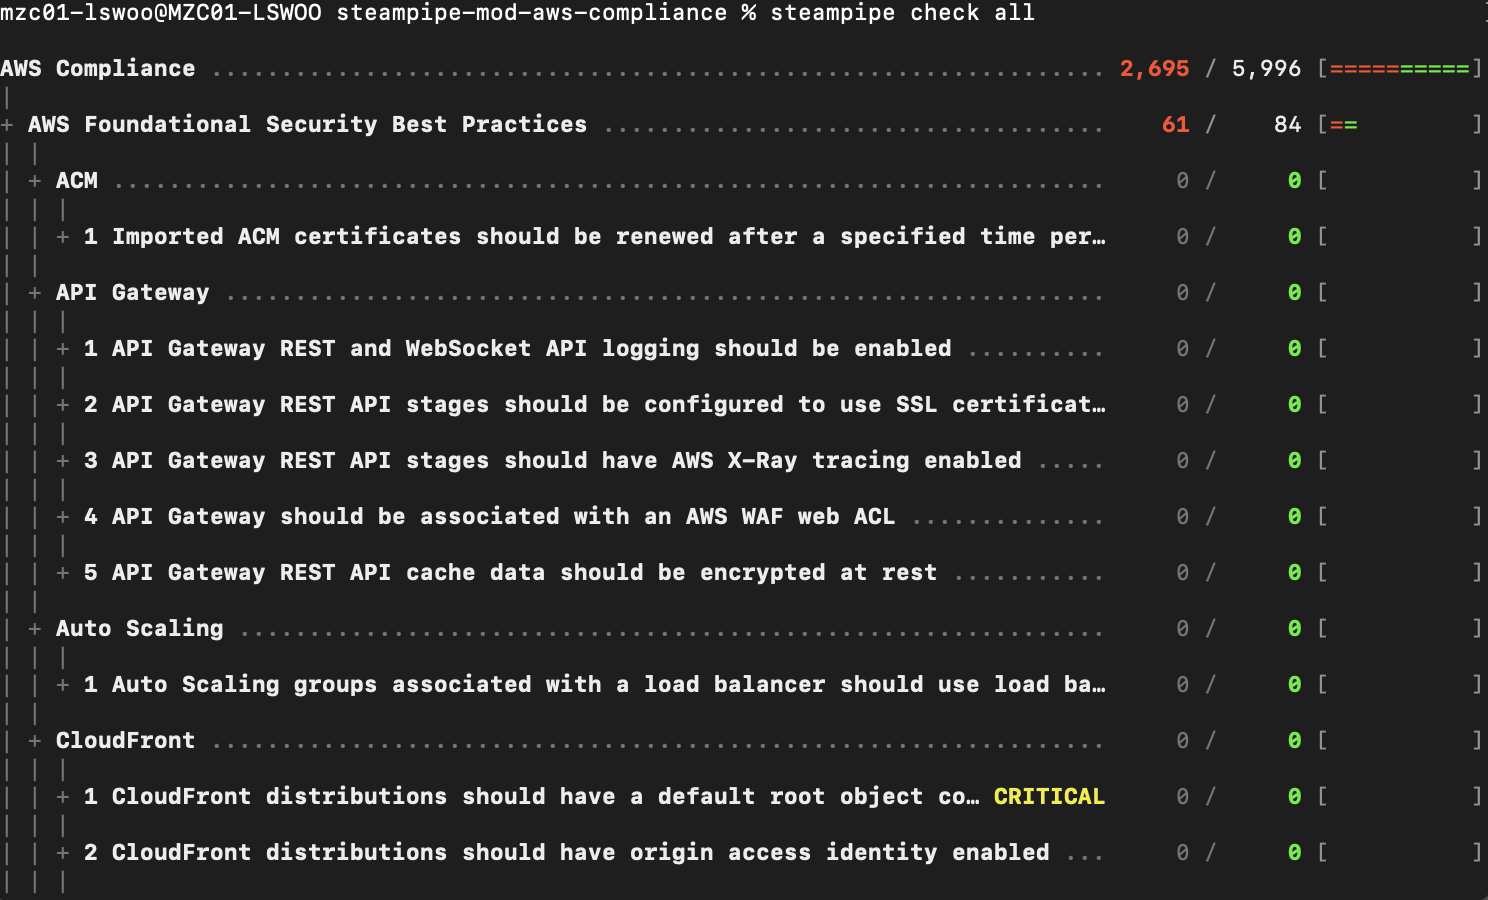1488x900 pixels.
Task: Click the plus marker beside CloudFront
Action: coord(35,741)
